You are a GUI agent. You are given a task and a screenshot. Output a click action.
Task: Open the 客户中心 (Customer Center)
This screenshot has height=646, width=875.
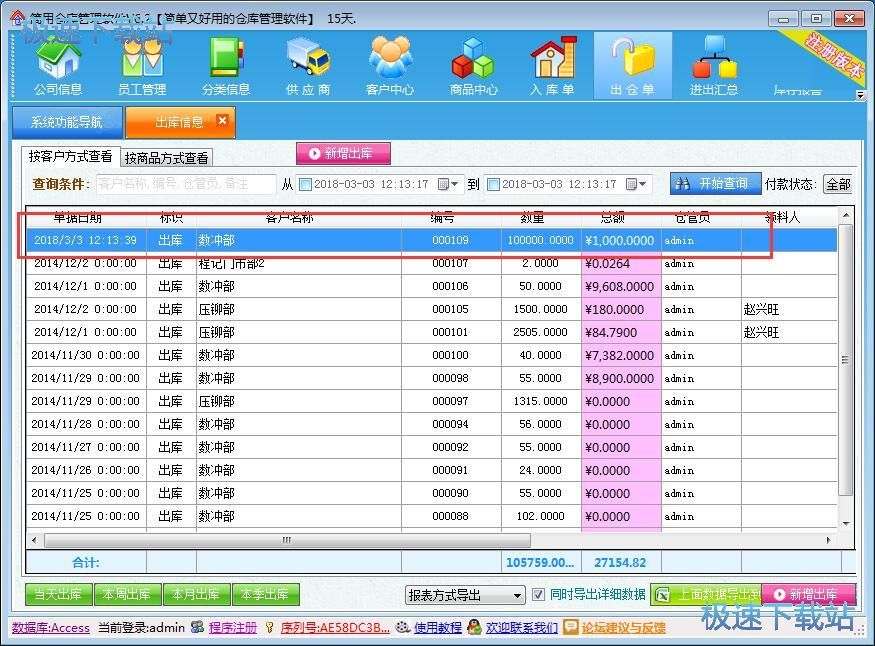tap(389, 63)
